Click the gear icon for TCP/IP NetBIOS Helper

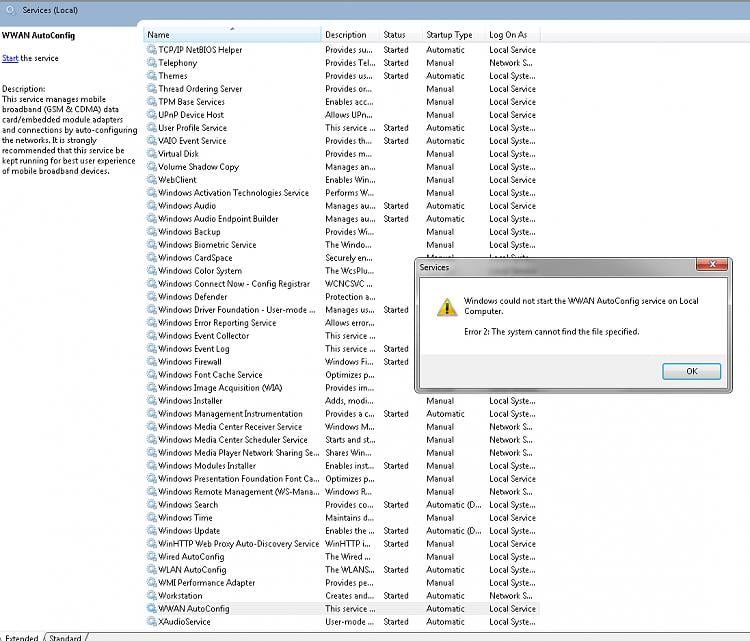coord(152,50)
